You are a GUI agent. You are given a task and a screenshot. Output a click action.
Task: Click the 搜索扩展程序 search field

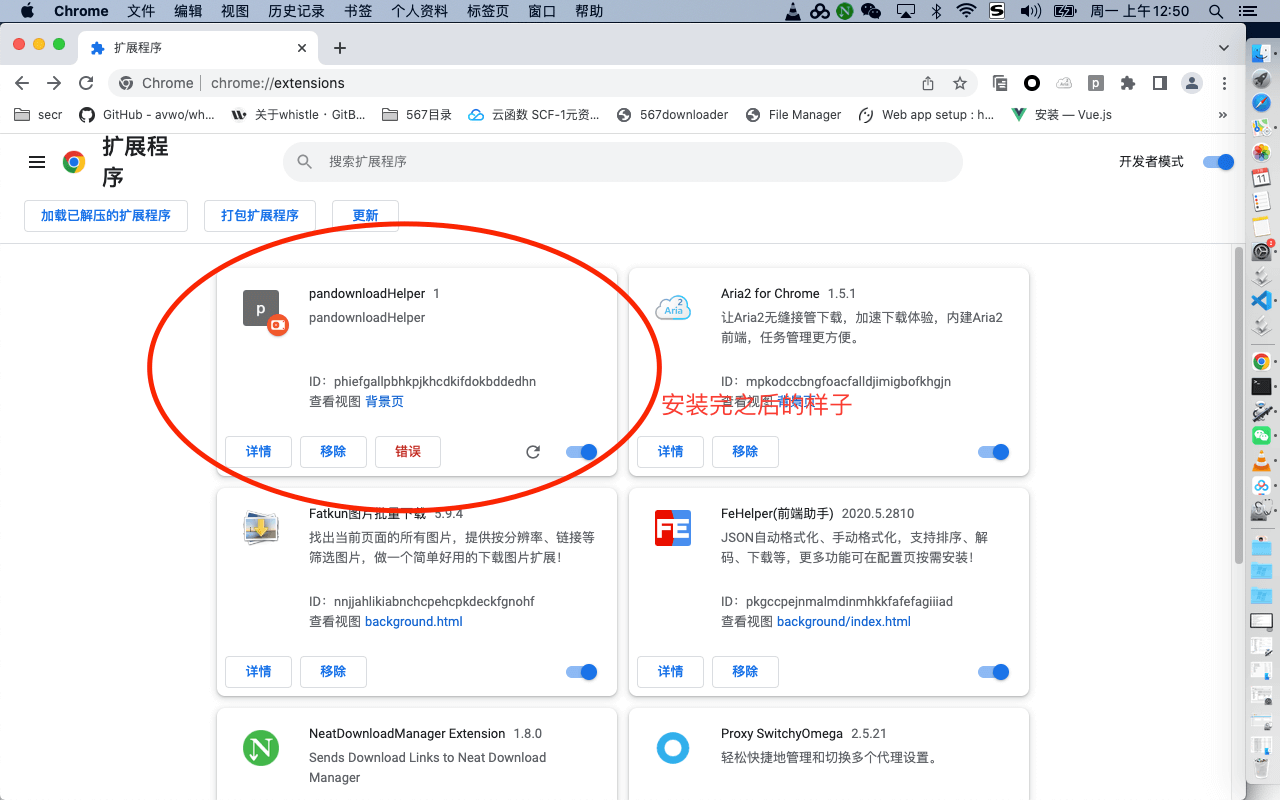620,162
